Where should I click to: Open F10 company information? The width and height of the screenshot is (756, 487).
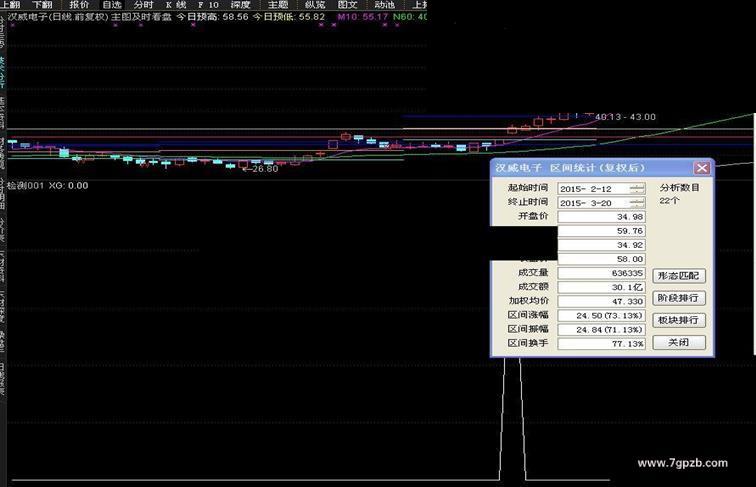click(x=208, y=5)
